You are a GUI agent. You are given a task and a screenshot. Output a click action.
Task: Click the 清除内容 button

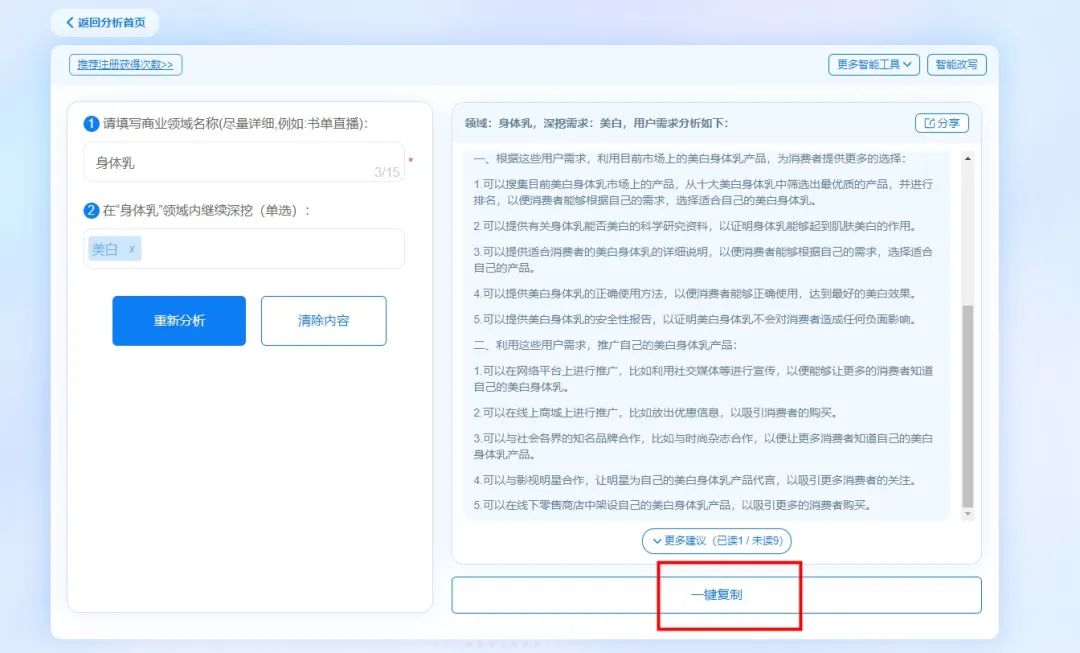click(x=323, y=321)
